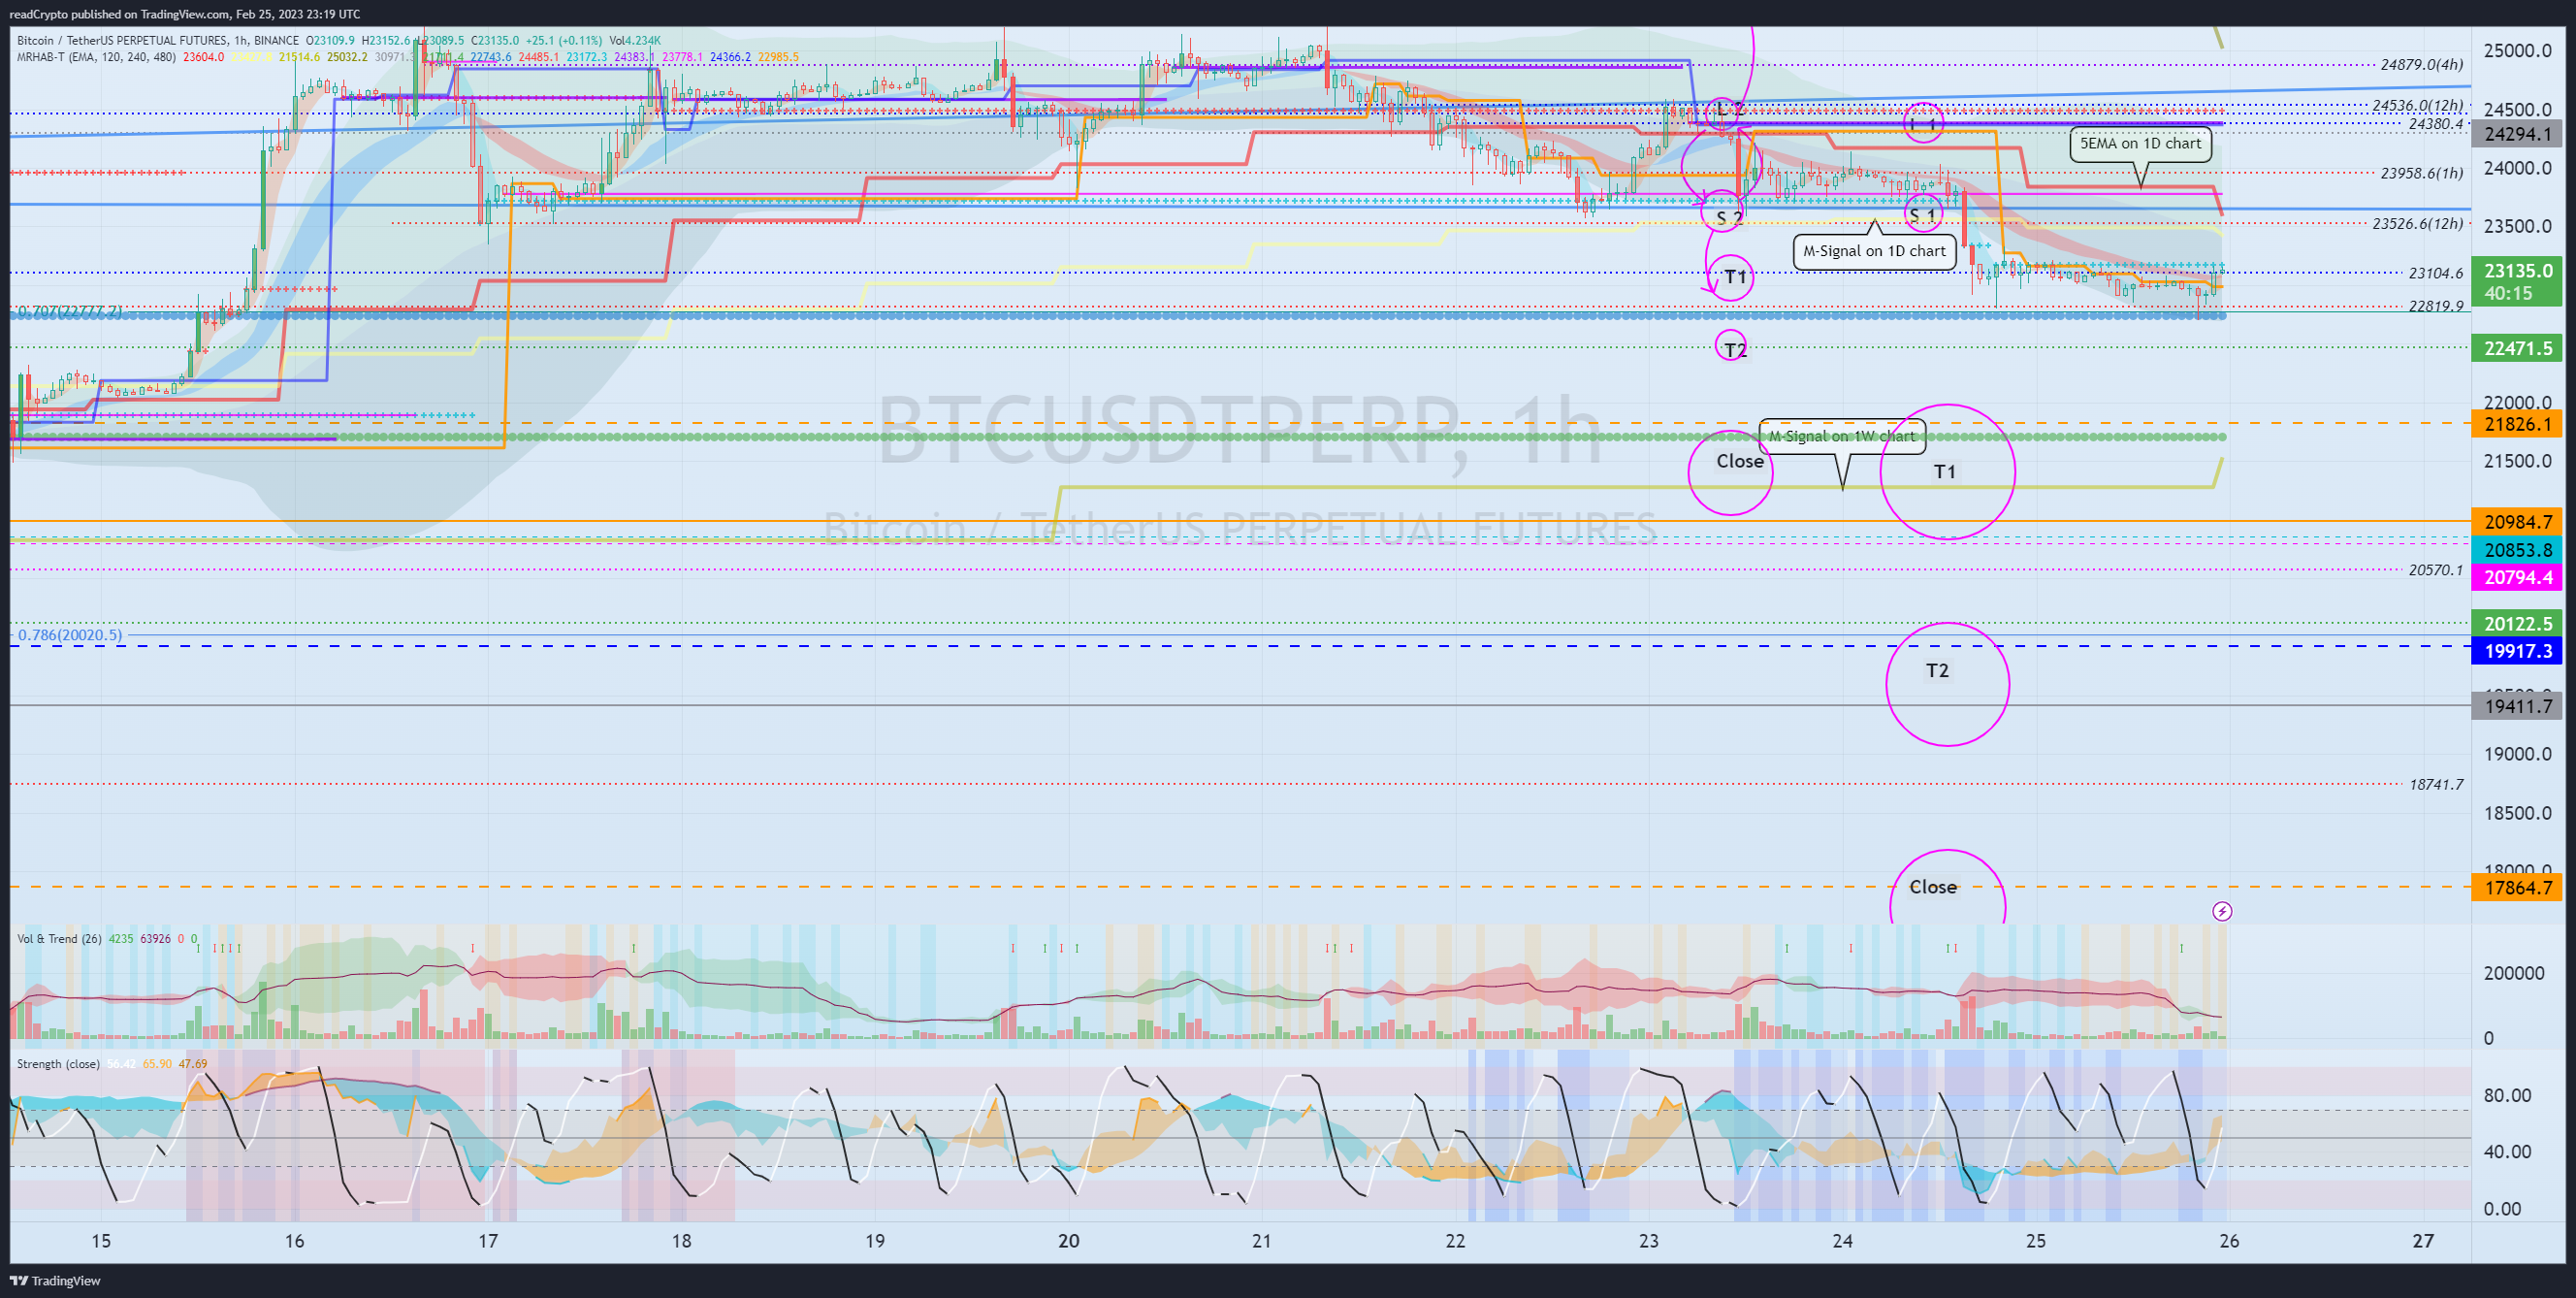Click grey price label 19411.7

tap(2518, 706)
